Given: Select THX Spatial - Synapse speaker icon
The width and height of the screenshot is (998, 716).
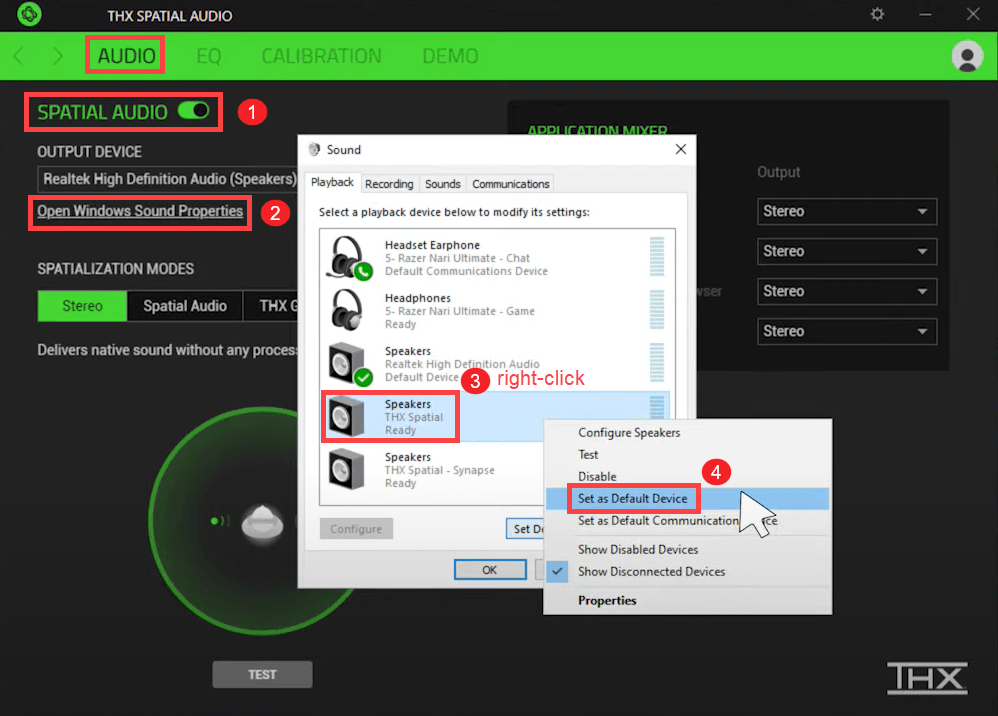Looking at the screenshot, I should coord(347,470).
